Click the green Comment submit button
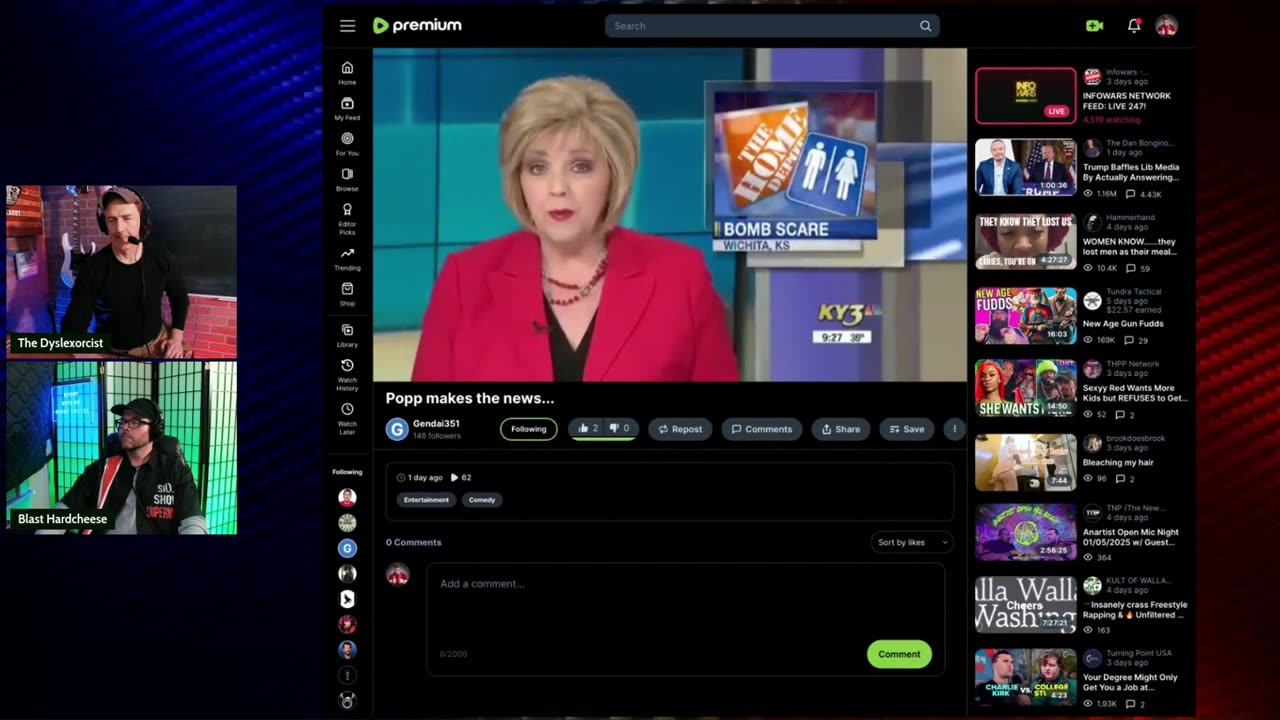 coord(899,654)
